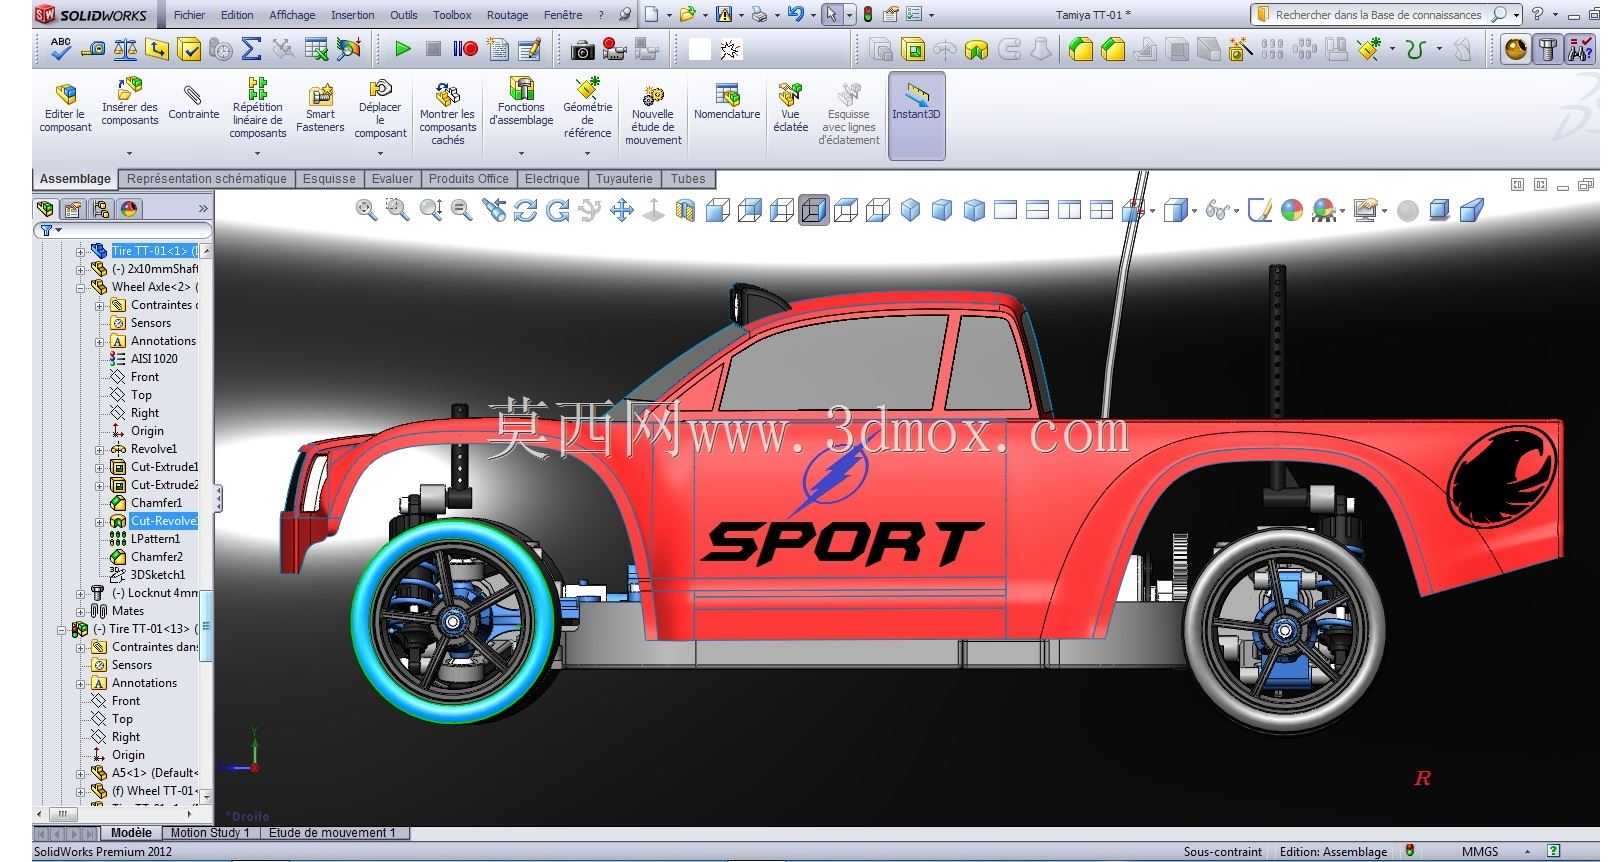Click the filter funnel dropdown
Screen dimensions: 1615x862
(50, 231)
